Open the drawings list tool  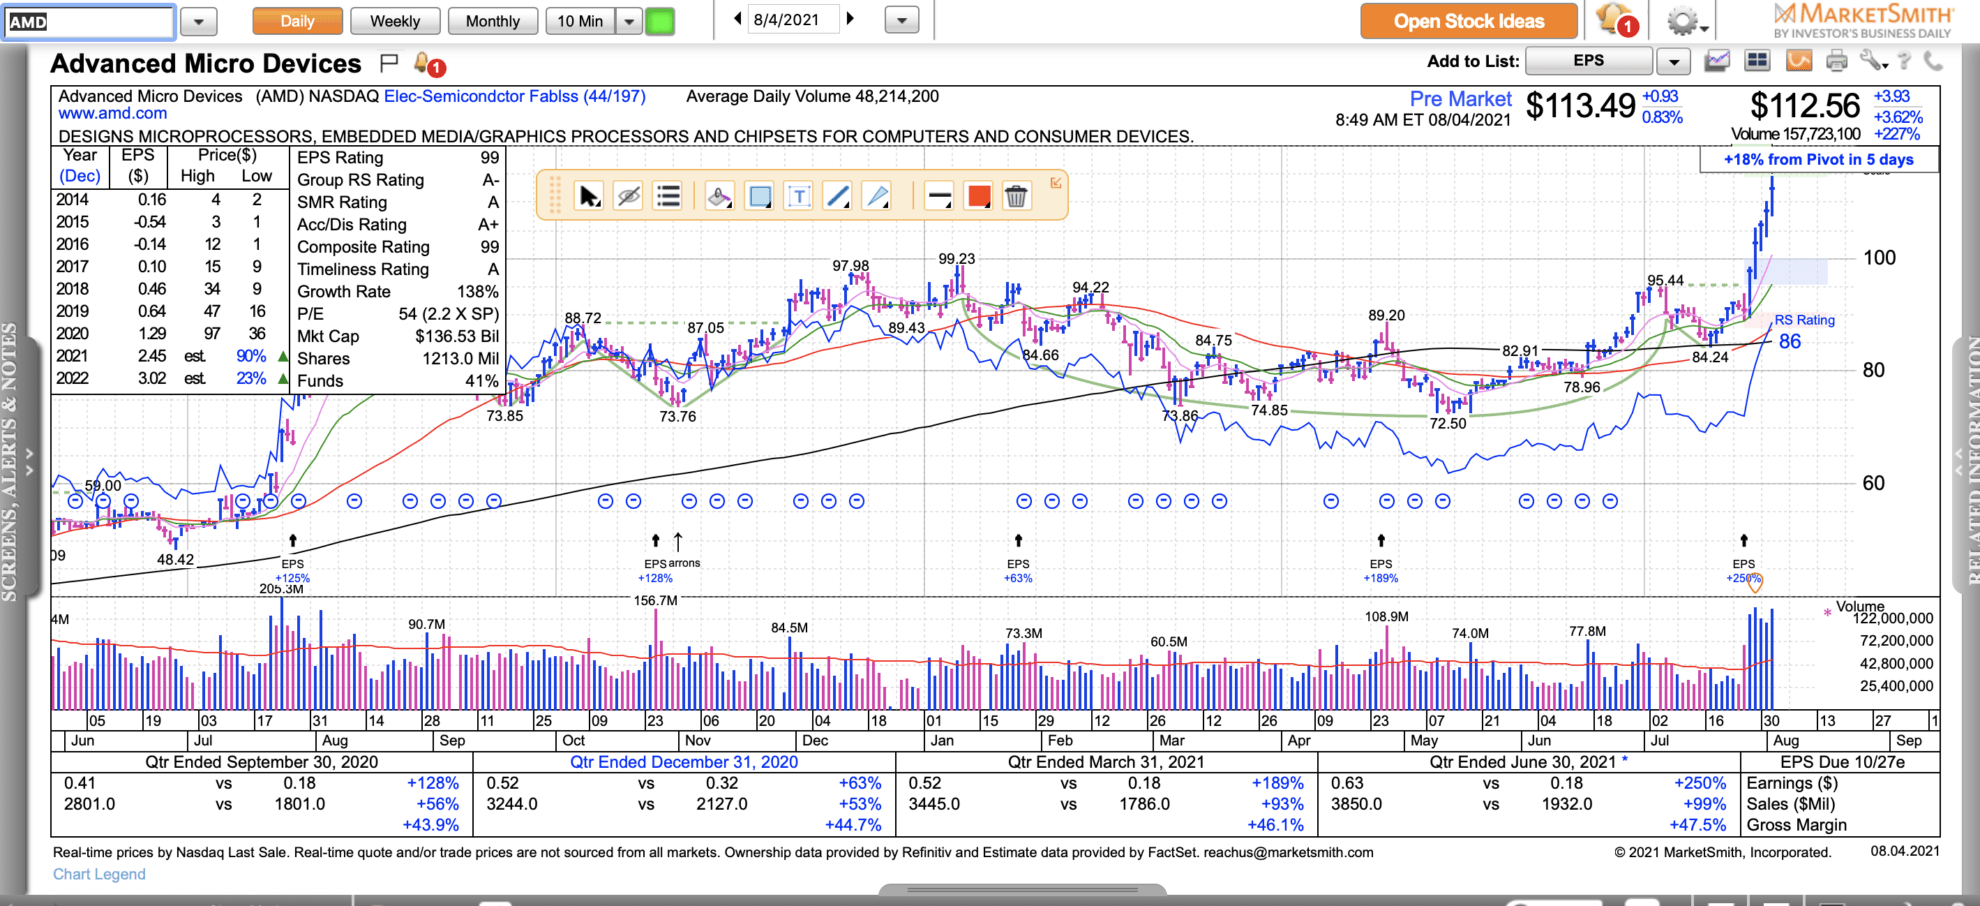(x=668, y=196)
